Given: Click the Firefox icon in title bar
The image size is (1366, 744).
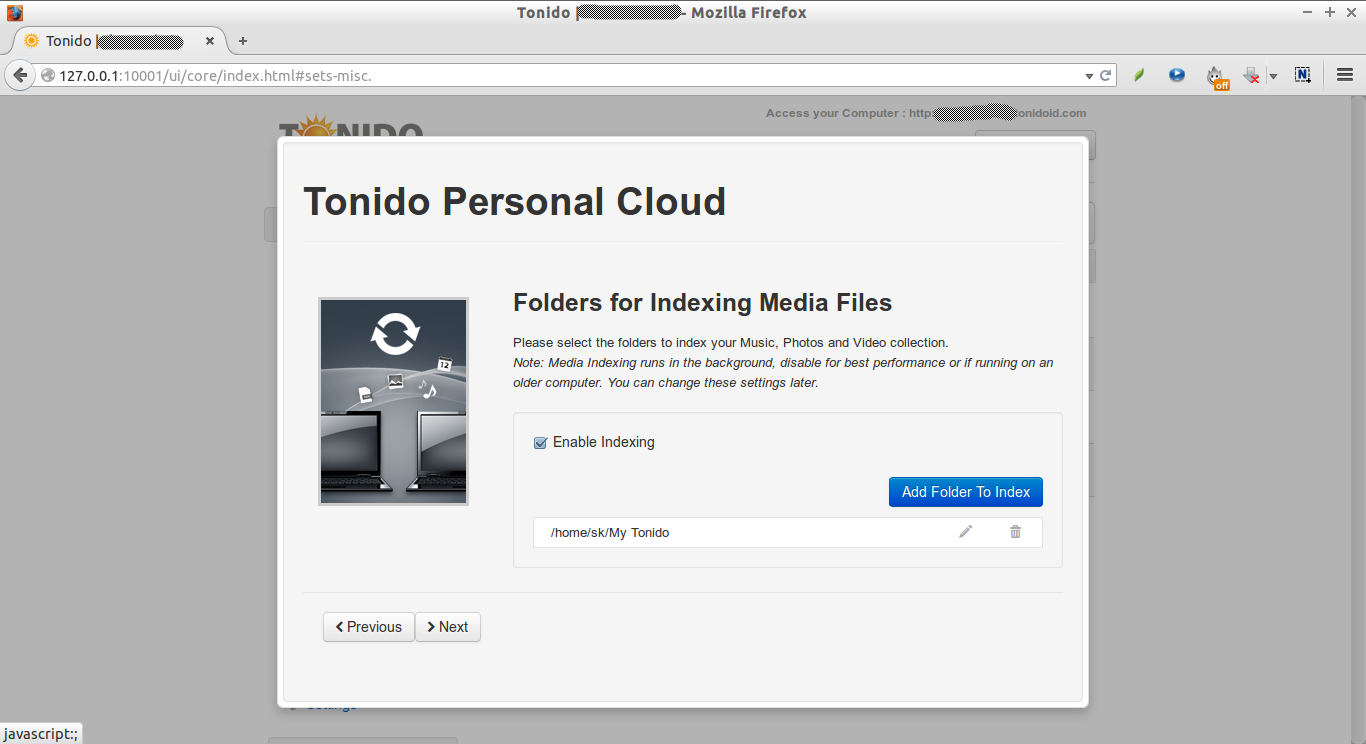Looking at the screenshot, I should click(x=15, y=13).
